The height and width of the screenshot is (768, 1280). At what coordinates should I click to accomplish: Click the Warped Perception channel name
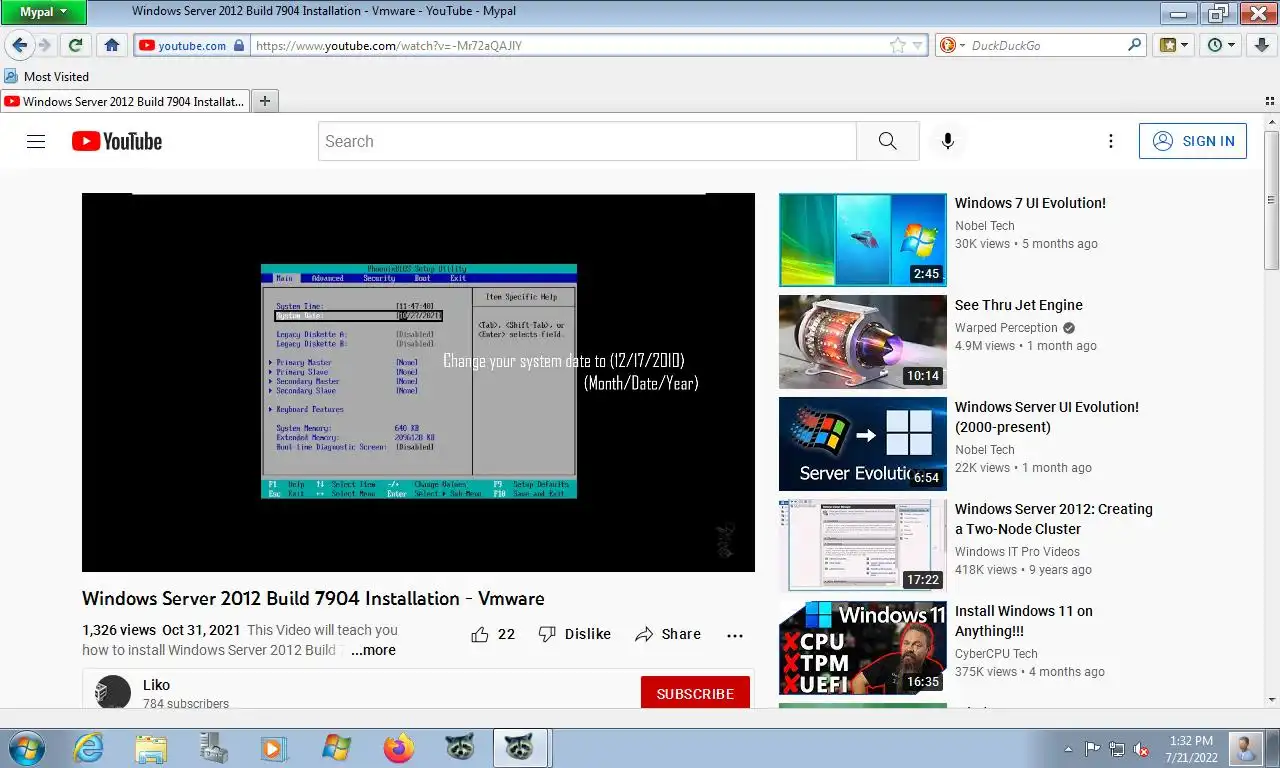tap(1006, 328)
